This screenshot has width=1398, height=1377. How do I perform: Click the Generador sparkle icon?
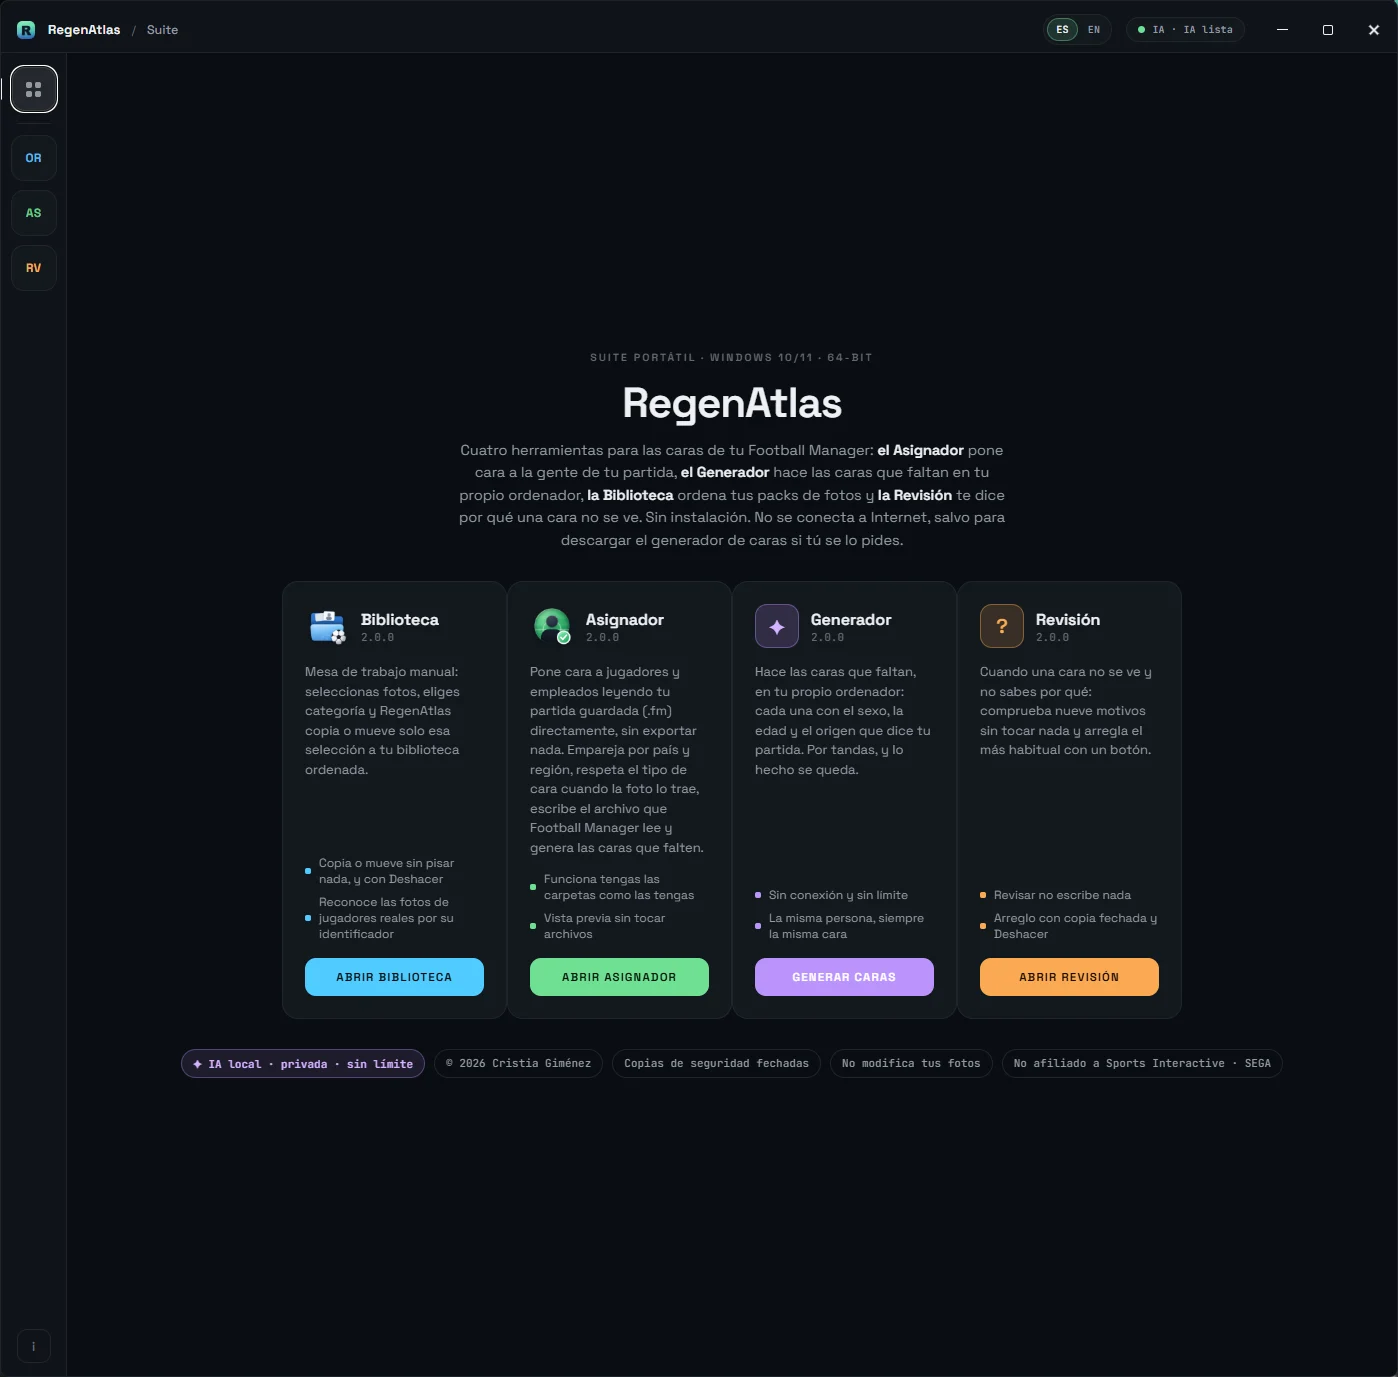coord(777,627)
